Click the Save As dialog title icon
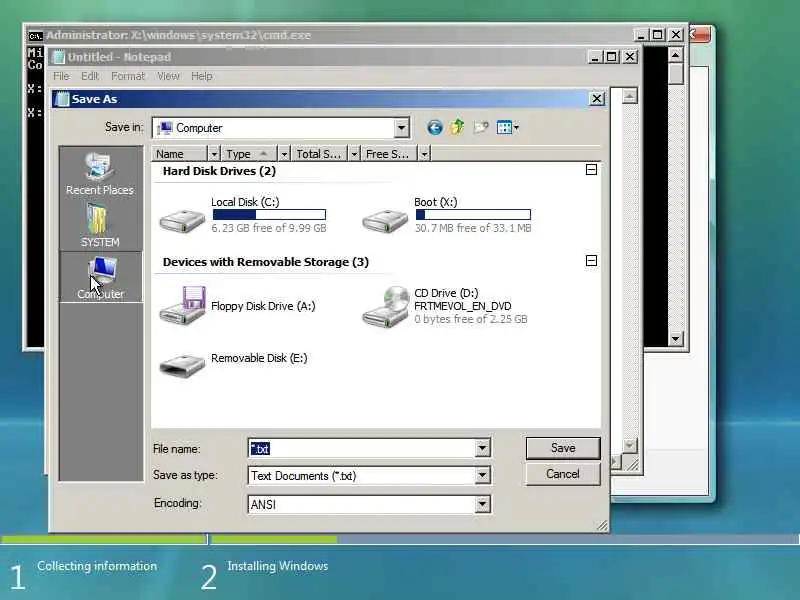The height and width of the screenshot is (600, 800). point(62,98)
